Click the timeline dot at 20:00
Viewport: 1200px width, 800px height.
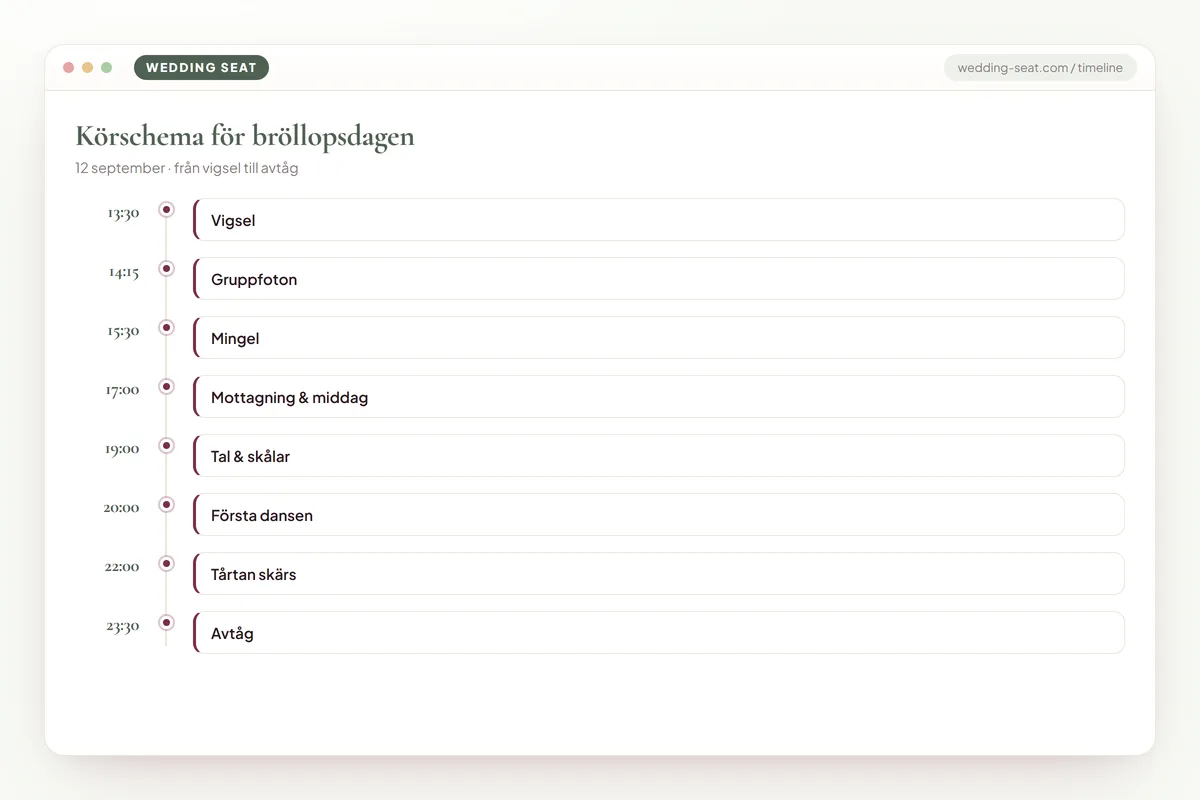tap(166, 504)
